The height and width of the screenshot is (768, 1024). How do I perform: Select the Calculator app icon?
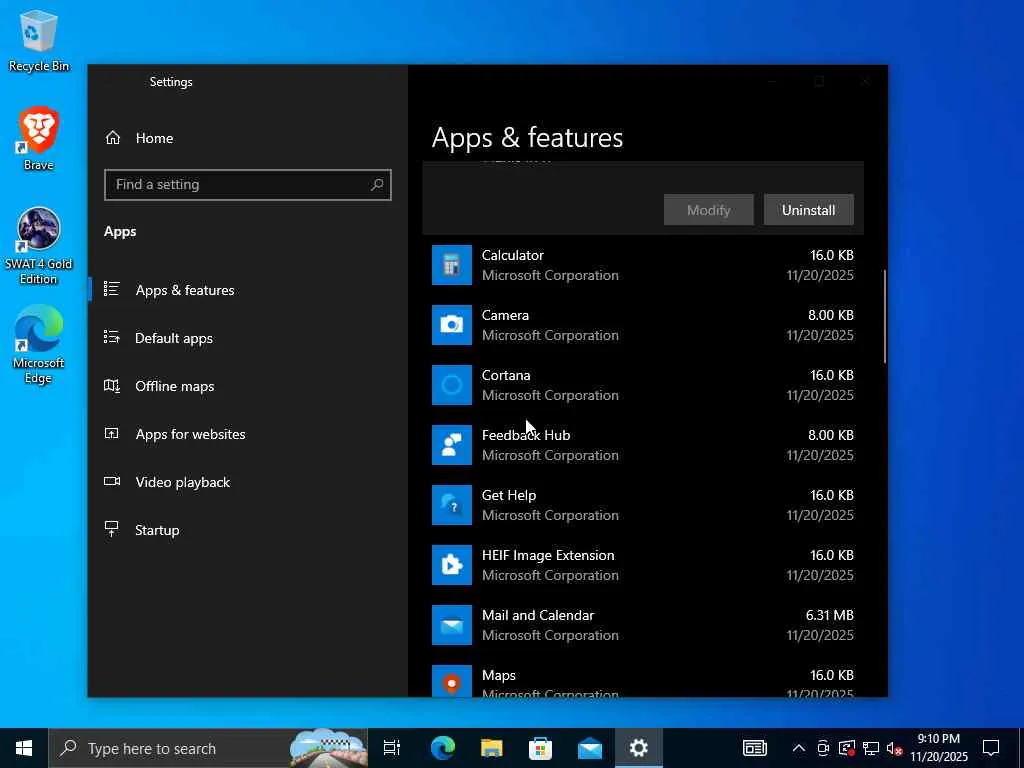tap(451, 264)
